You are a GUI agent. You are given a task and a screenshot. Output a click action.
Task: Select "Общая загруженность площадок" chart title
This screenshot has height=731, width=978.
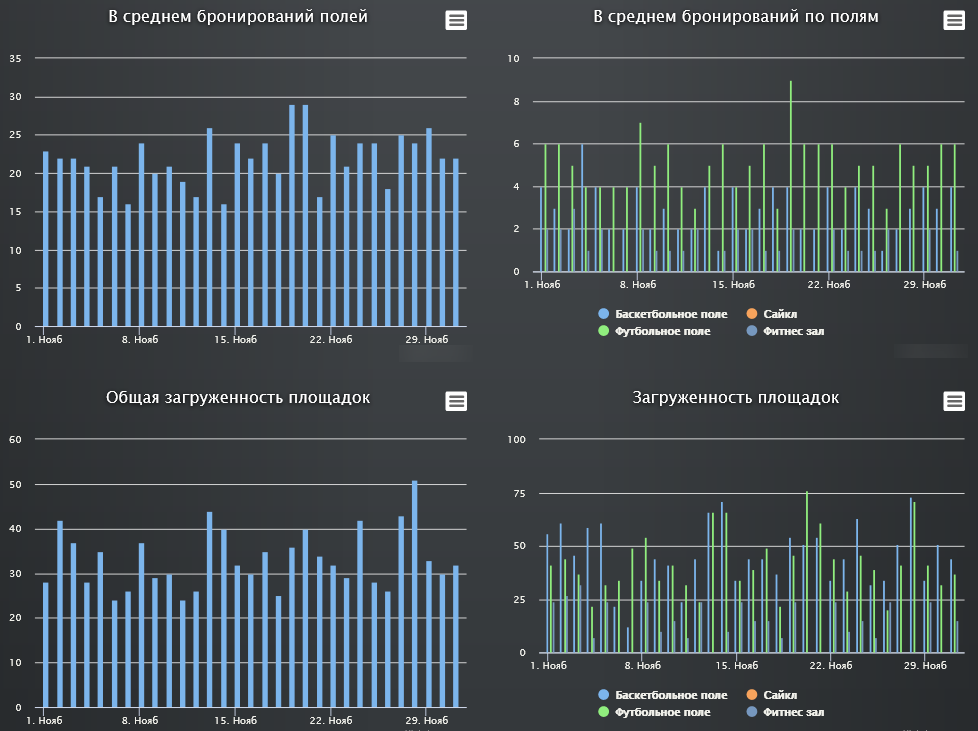[x=238, y=398]
